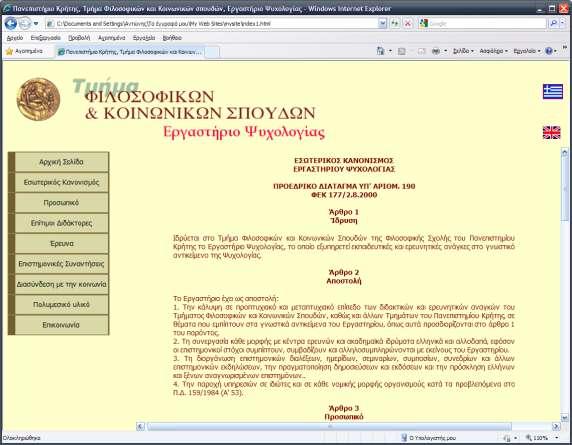Click the Άρθρο 1 Ίδρυση heading
The image size is (572, 445).
(x=344, y=216)
